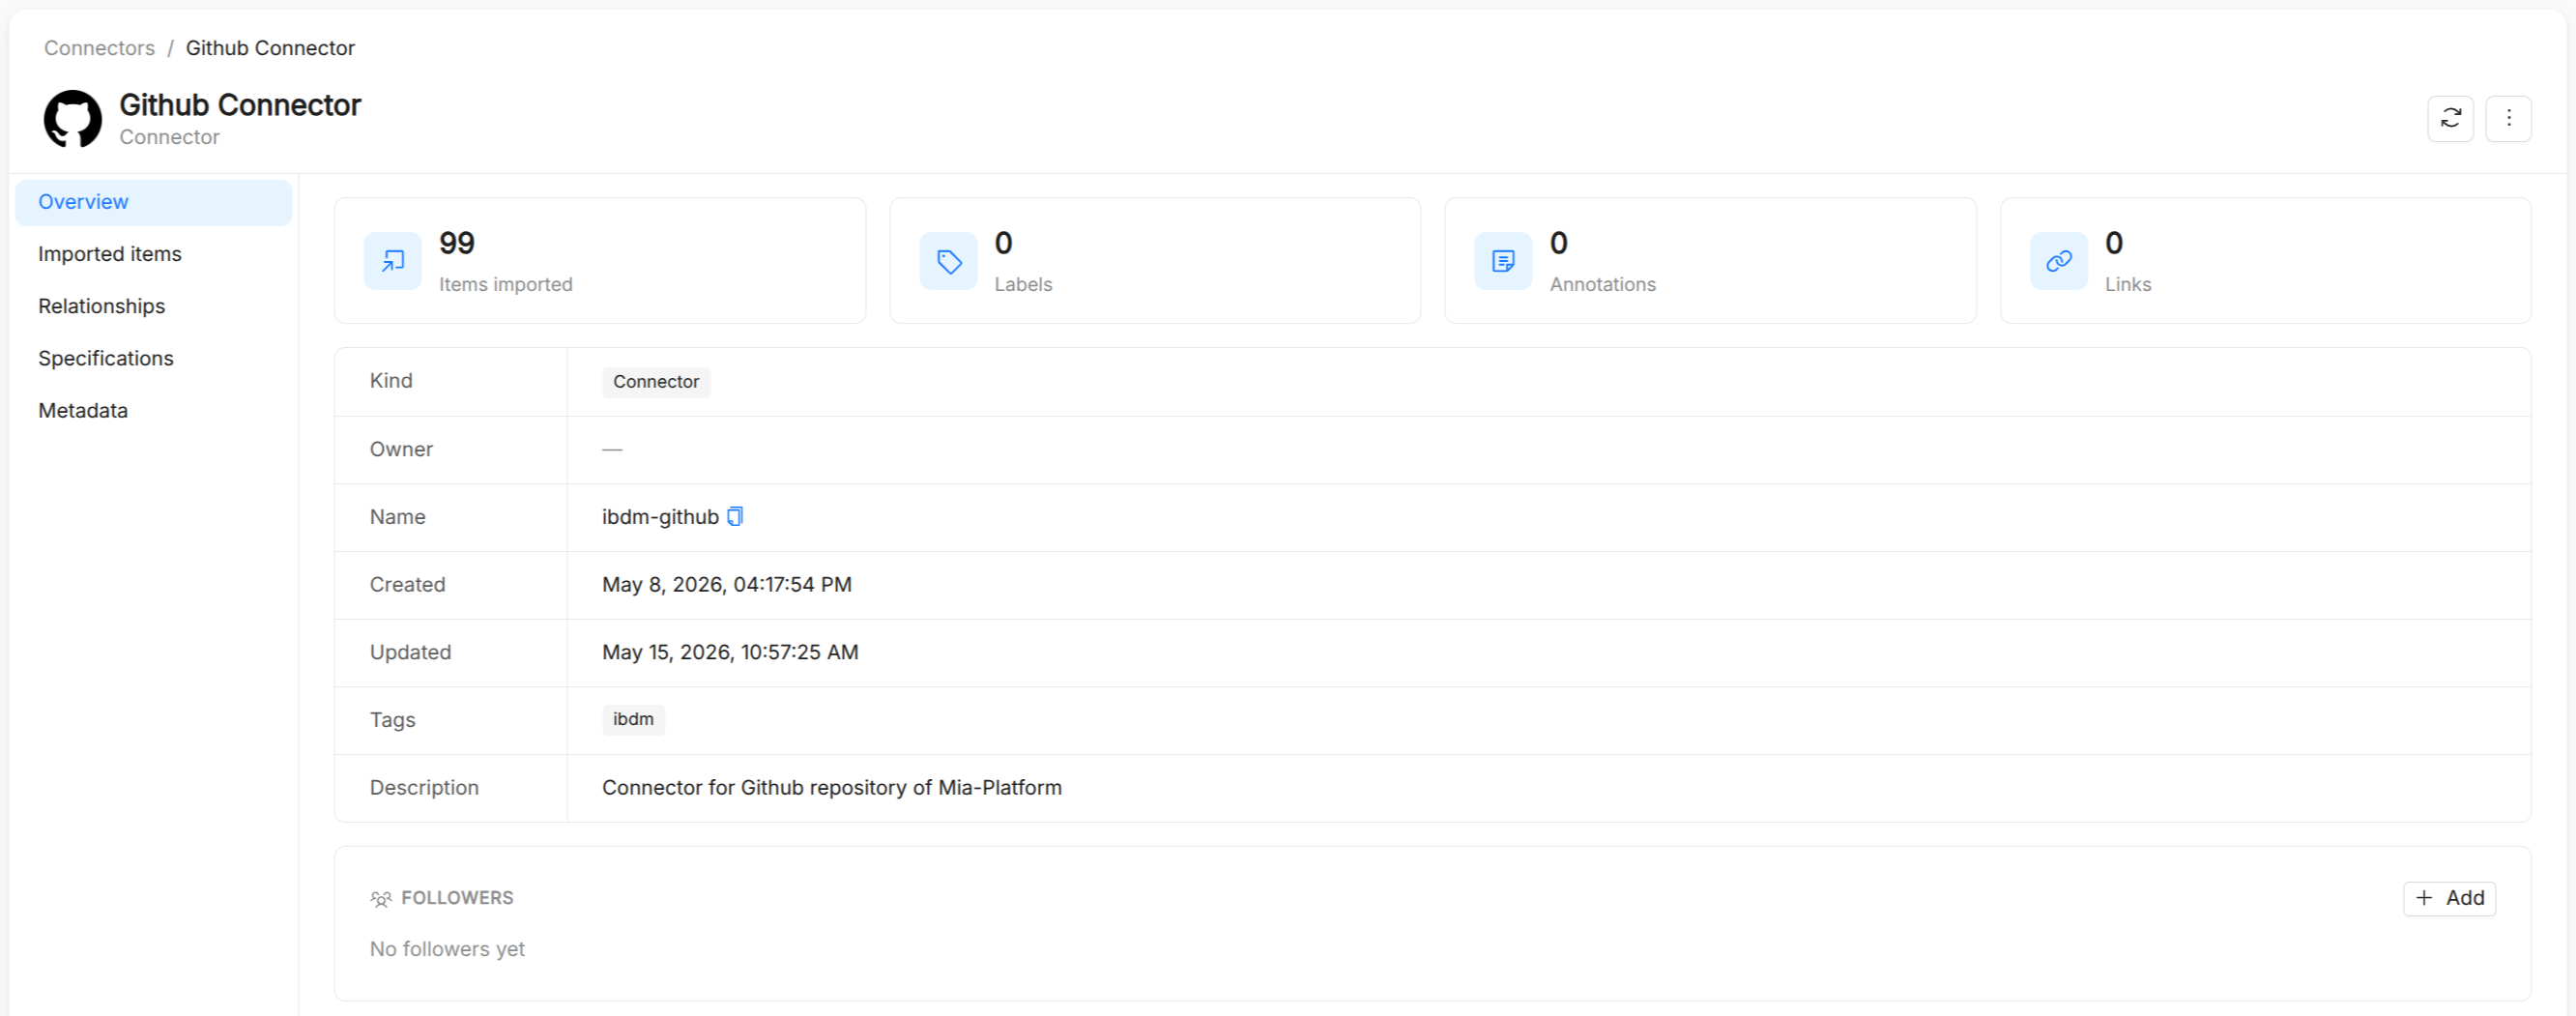Click the Followers people icon
The height and width of the screenshot is (1016, 2576).
[381, 899]
